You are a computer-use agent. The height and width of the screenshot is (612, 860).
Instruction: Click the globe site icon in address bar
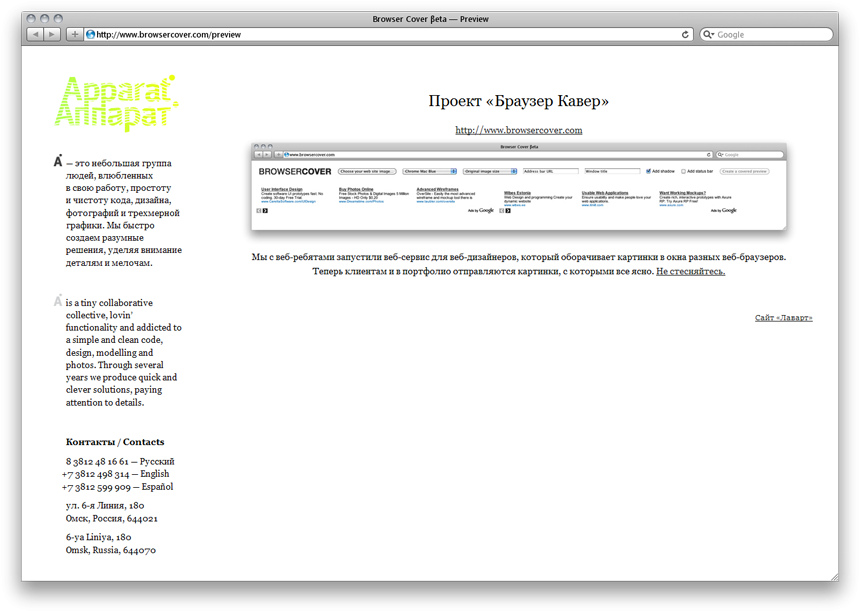click(90, 35)
